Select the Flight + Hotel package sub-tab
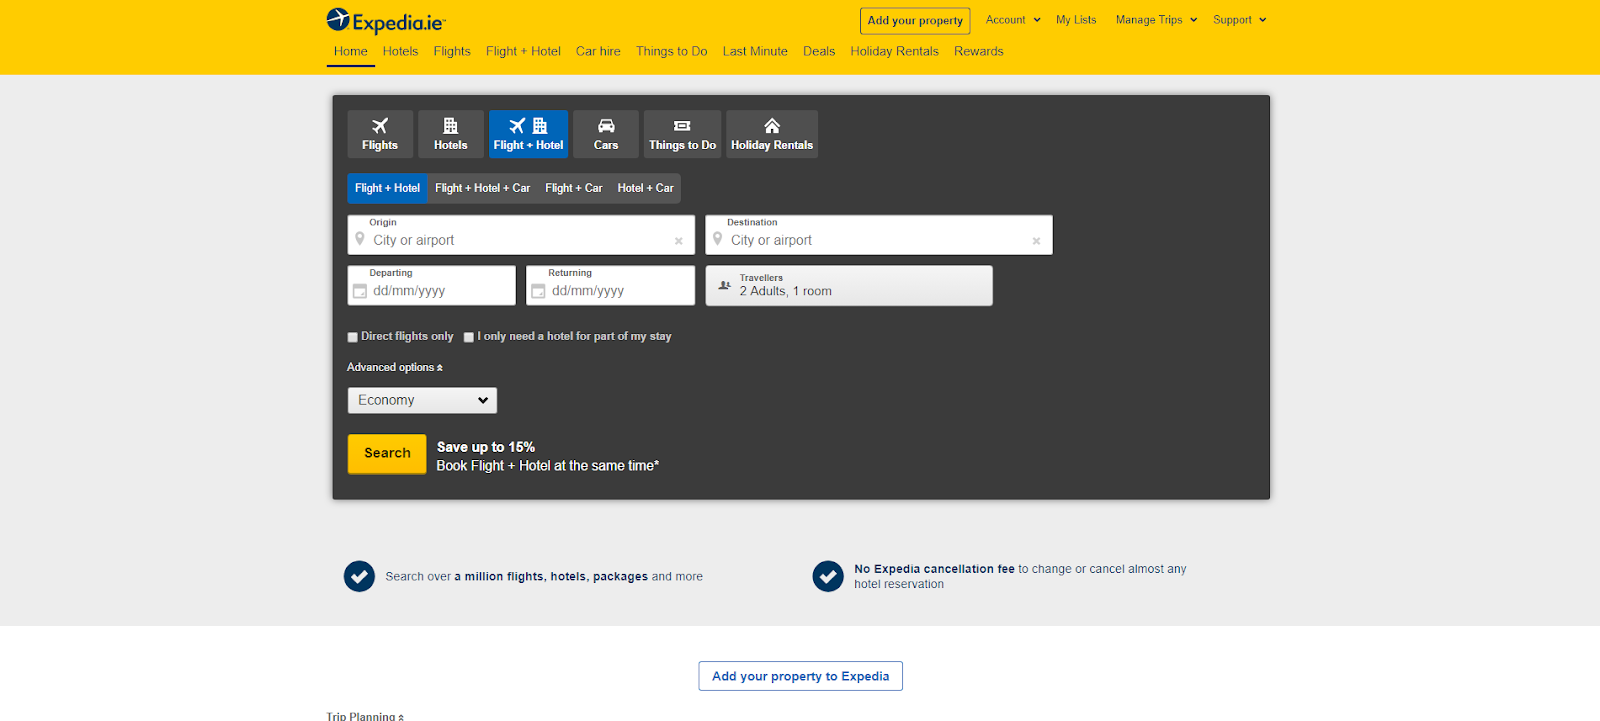This screenshot has width=1600, height=721. pyautogui.click(x=388, y=188)
